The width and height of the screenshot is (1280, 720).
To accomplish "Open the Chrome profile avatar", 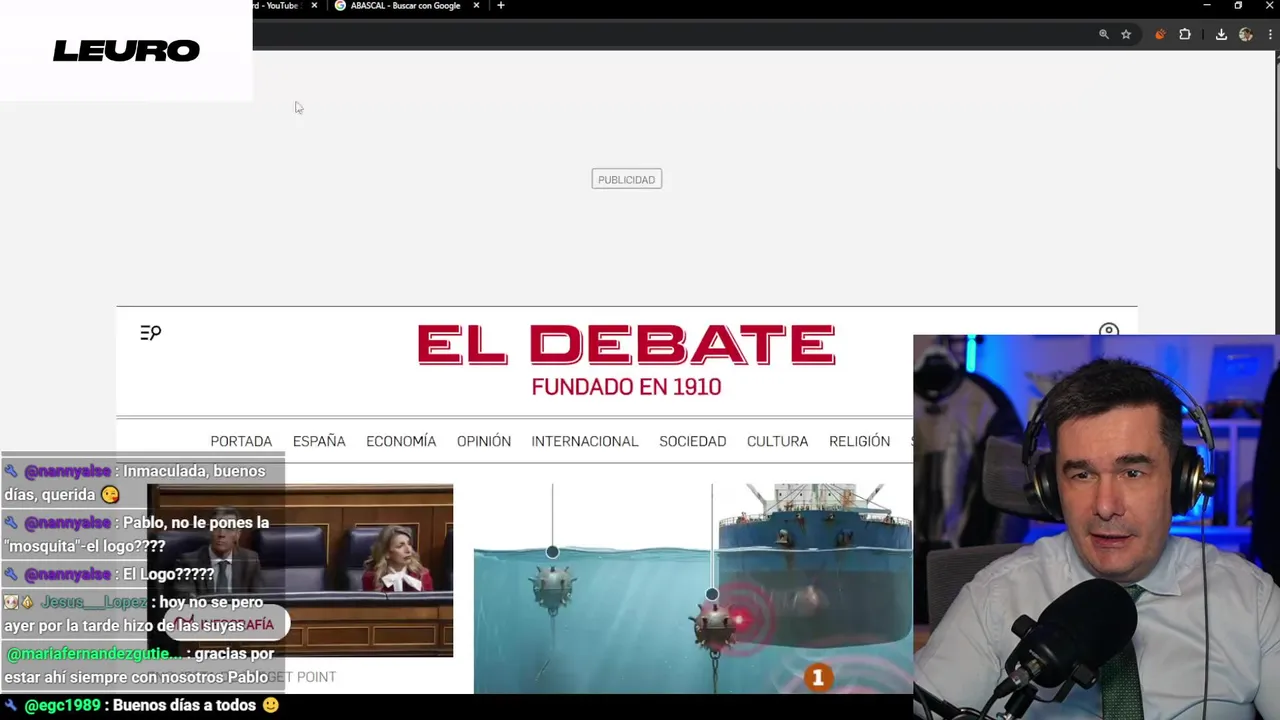I will [x=1245, y=34].
